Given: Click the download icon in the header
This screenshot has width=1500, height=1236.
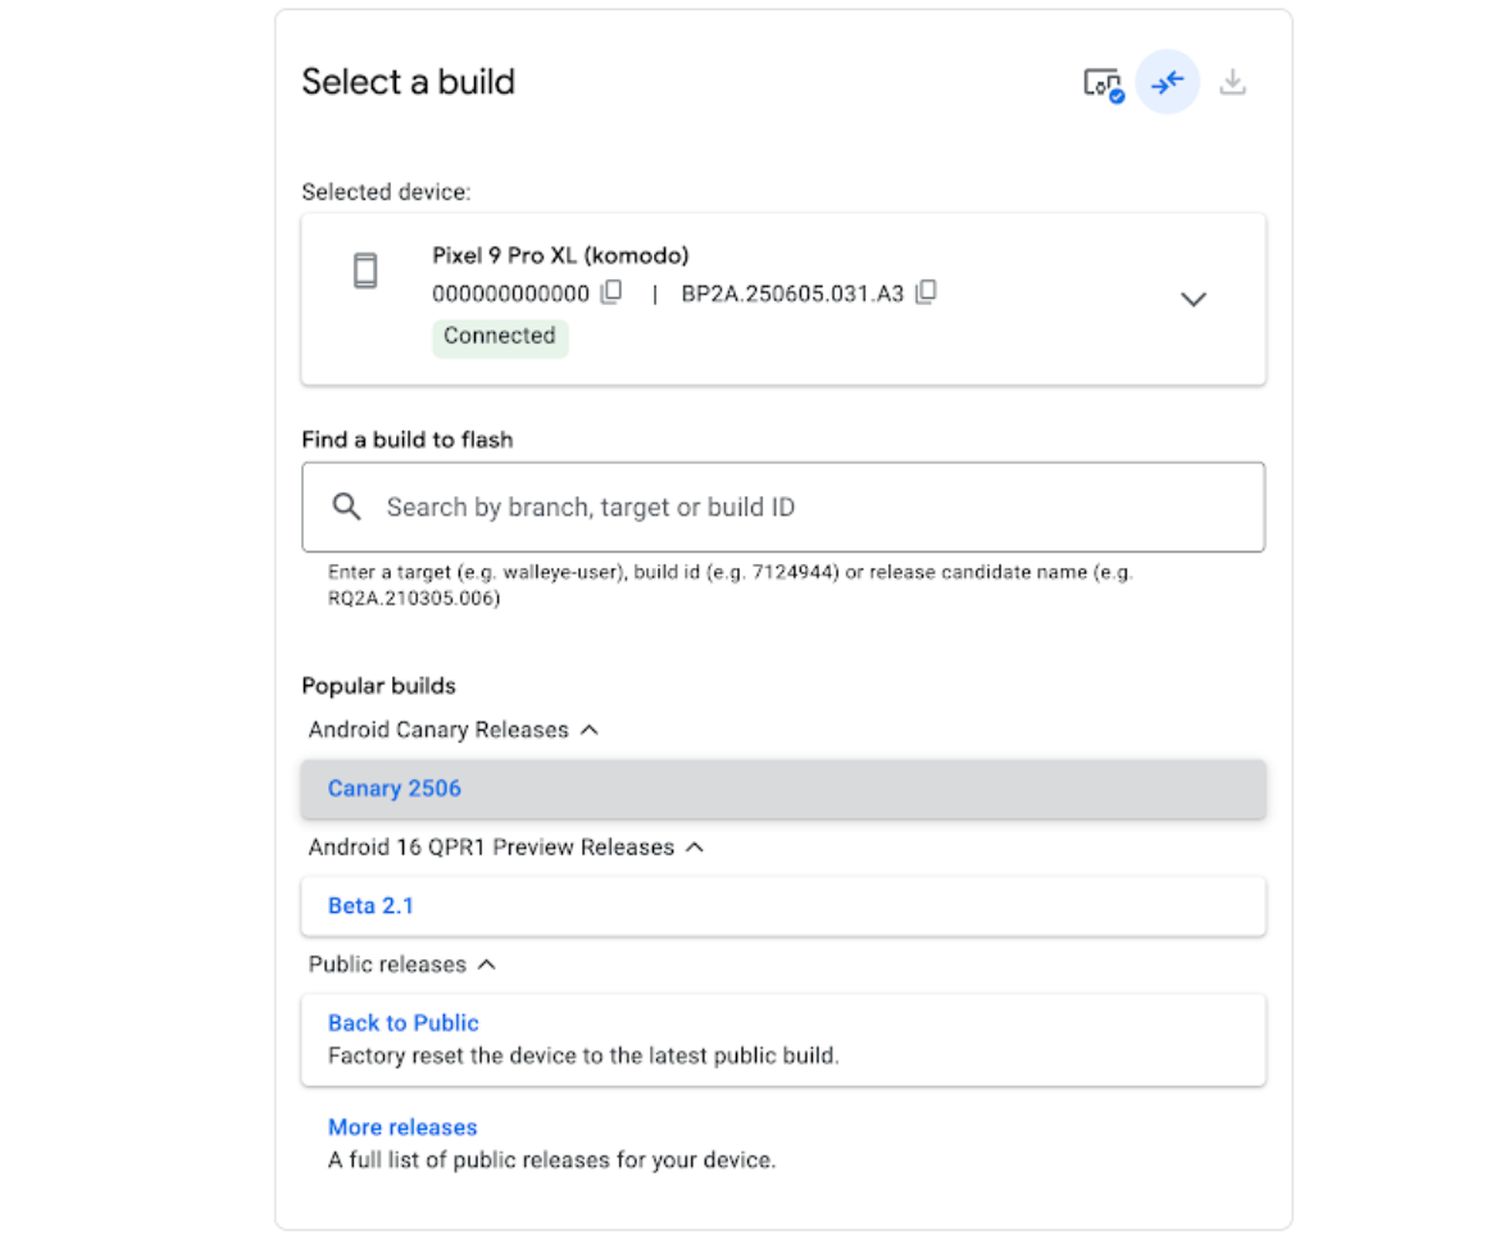Looking at the screenshot, I should (x=1232, y=82).
